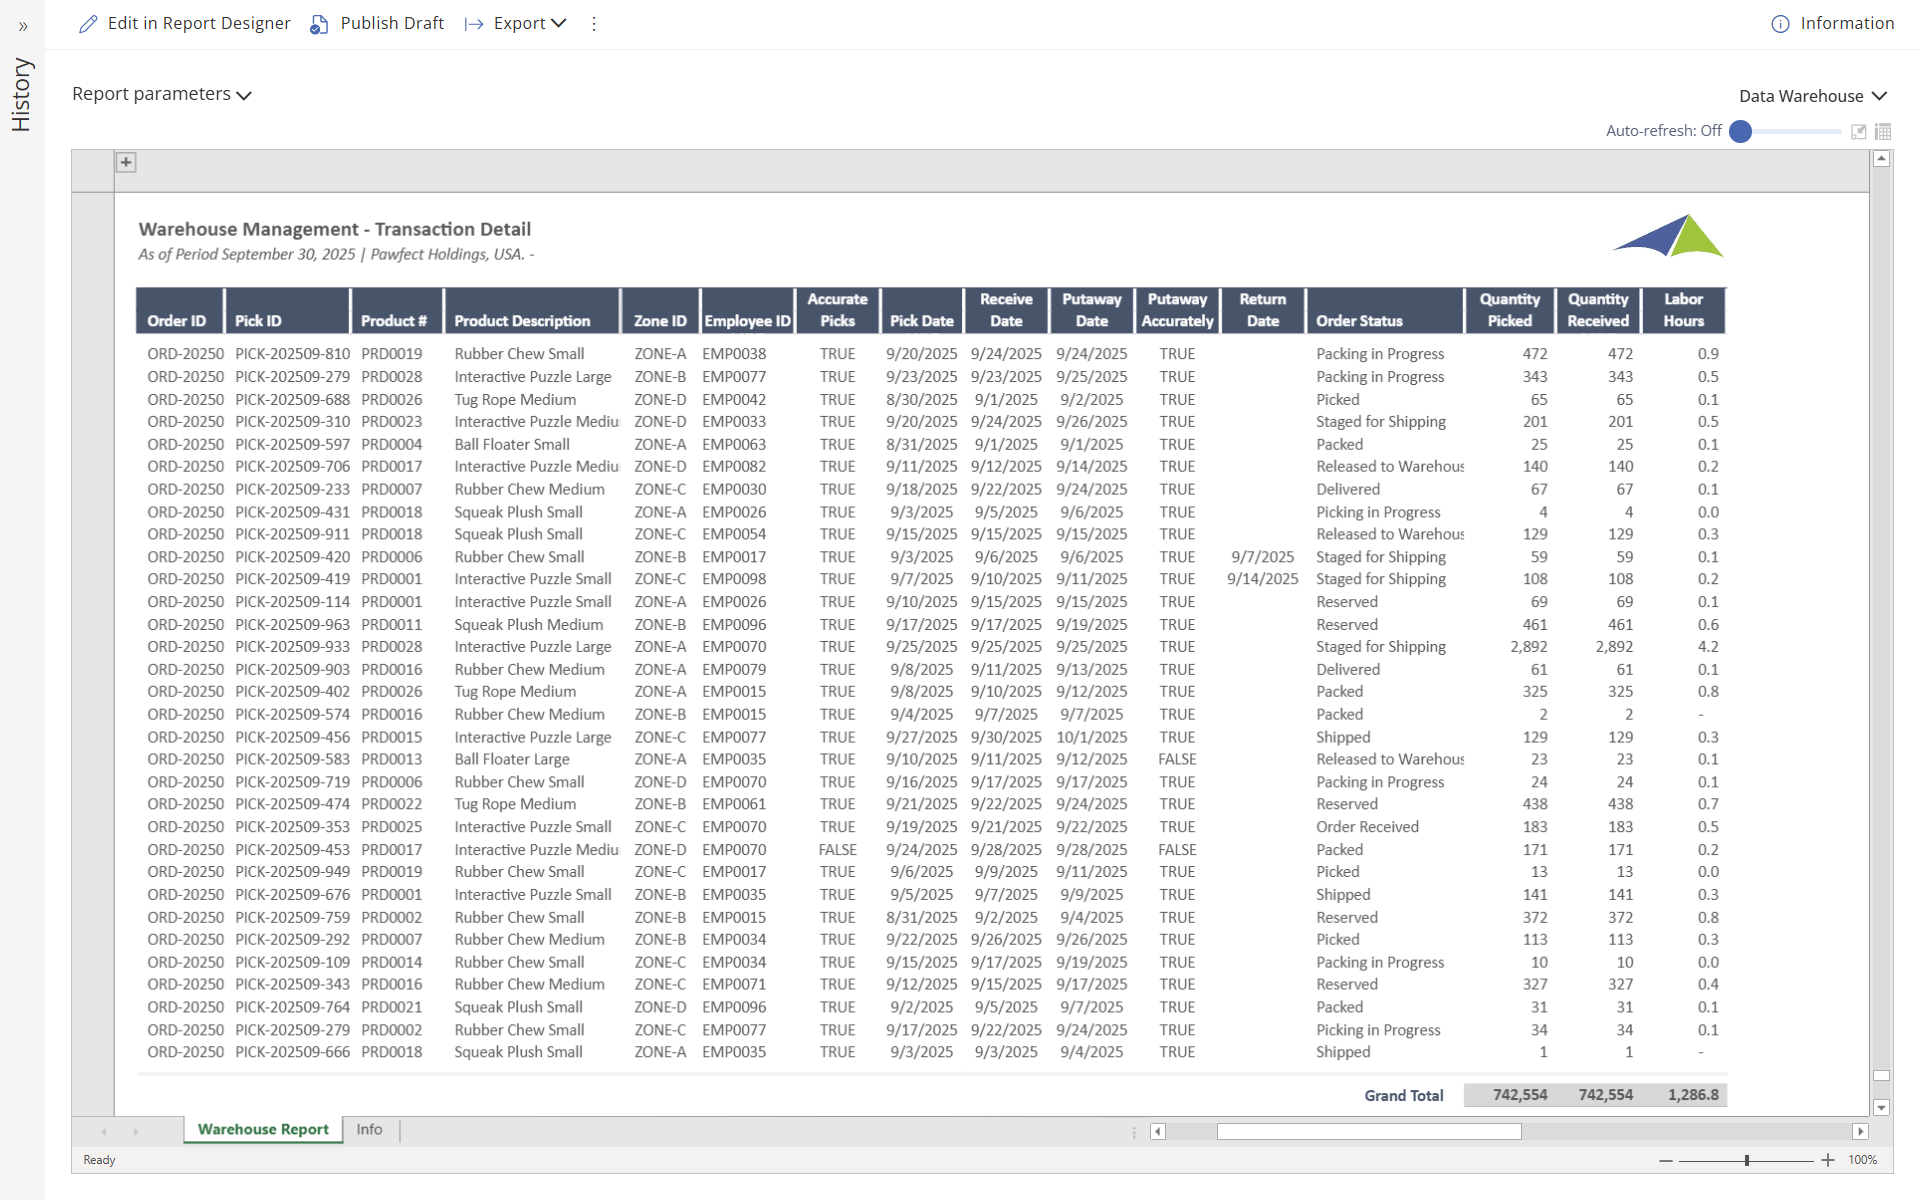
Task: Click the Publish Draft document icon
Action: click(x=319, y=24)
